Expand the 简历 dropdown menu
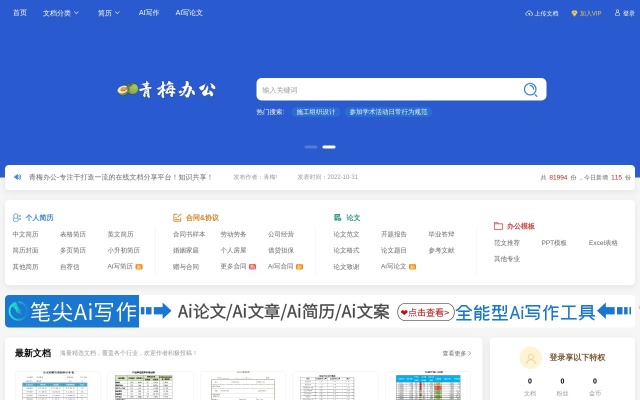This screenshot has height=400, width=640. [x=109, y=13]
